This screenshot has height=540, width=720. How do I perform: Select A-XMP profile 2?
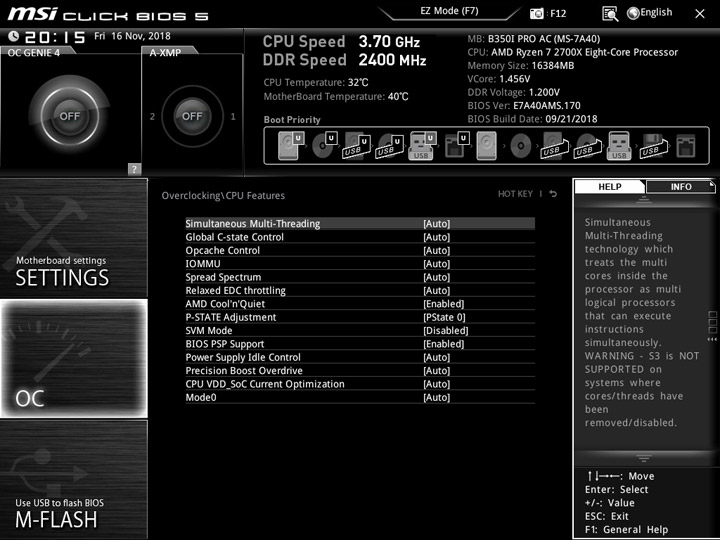tap(152, 117)
